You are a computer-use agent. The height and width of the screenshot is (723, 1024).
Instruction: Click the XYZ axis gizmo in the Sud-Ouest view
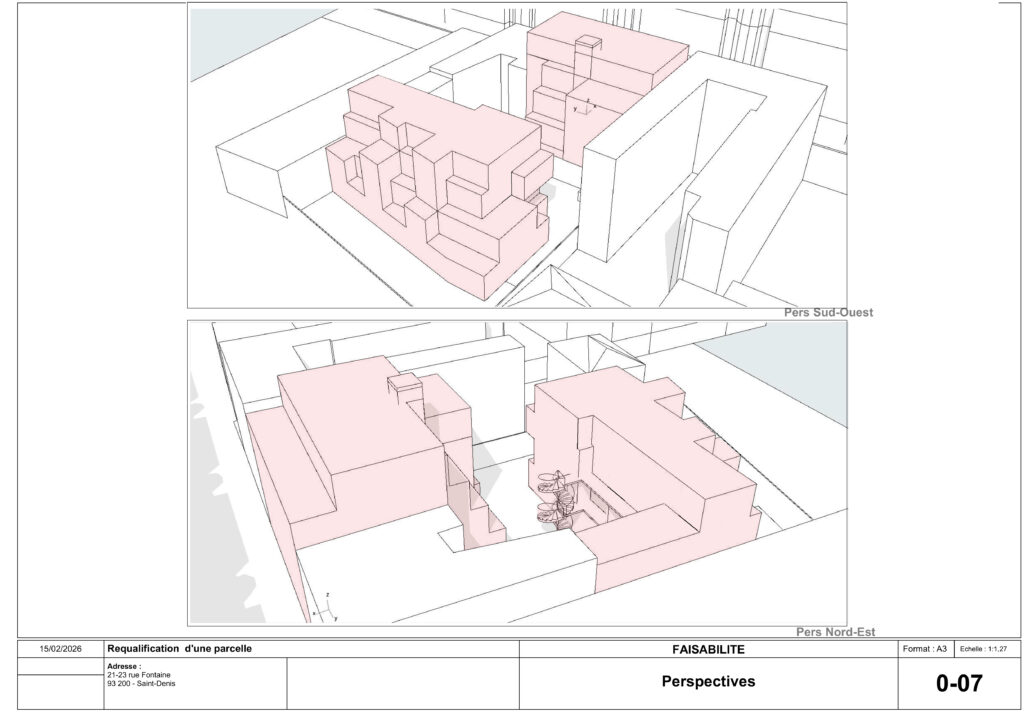[582, 106]
